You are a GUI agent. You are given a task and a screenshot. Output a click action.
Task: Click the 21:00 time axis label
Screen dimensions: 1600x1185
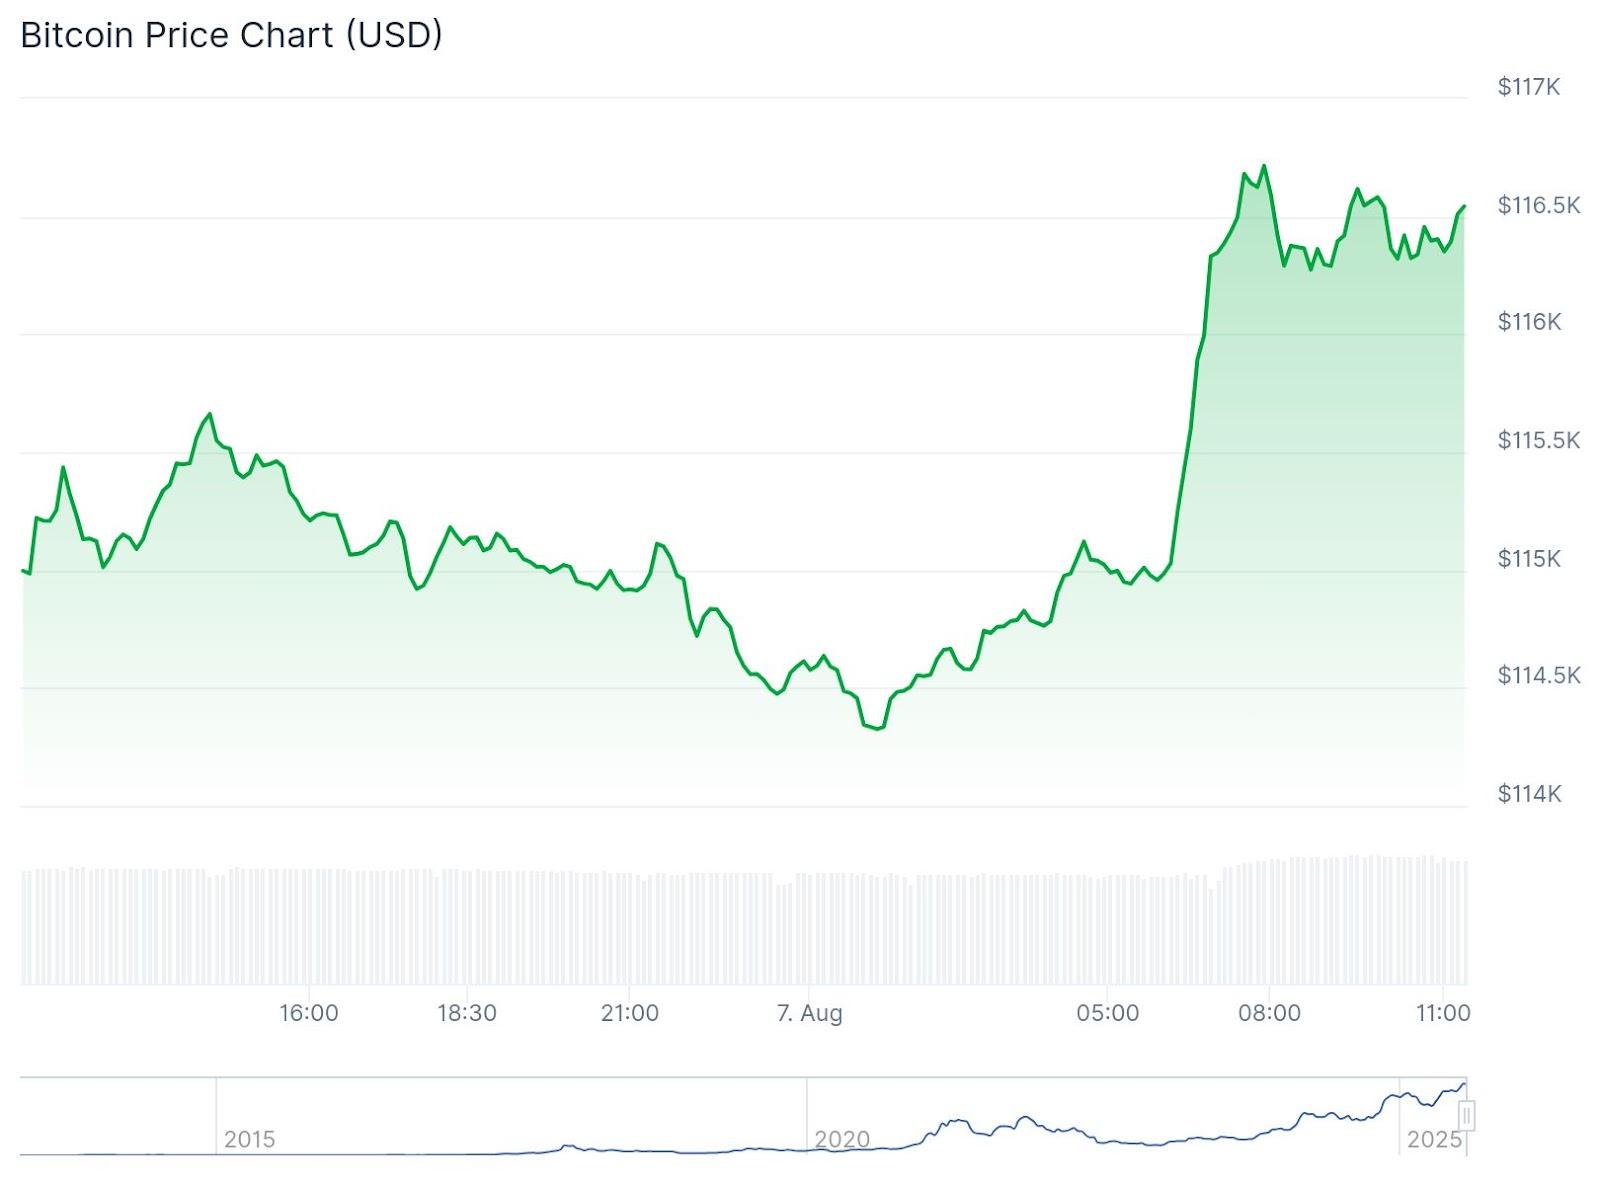[x=629, y=1013]
